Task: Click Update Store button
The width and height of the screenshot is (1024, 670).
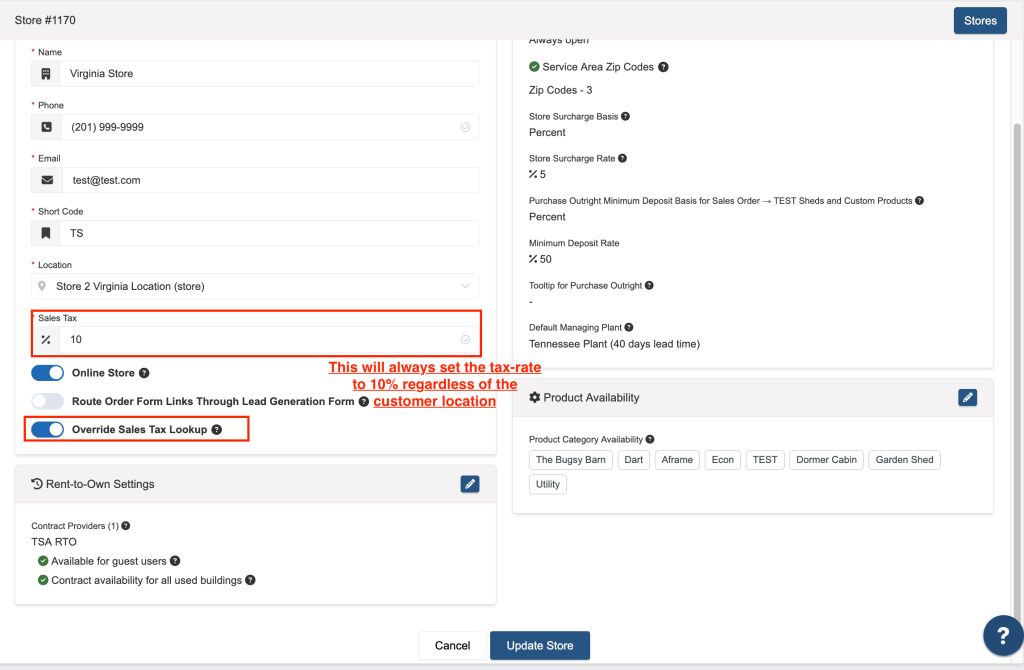Action: (x=539, y=646)
